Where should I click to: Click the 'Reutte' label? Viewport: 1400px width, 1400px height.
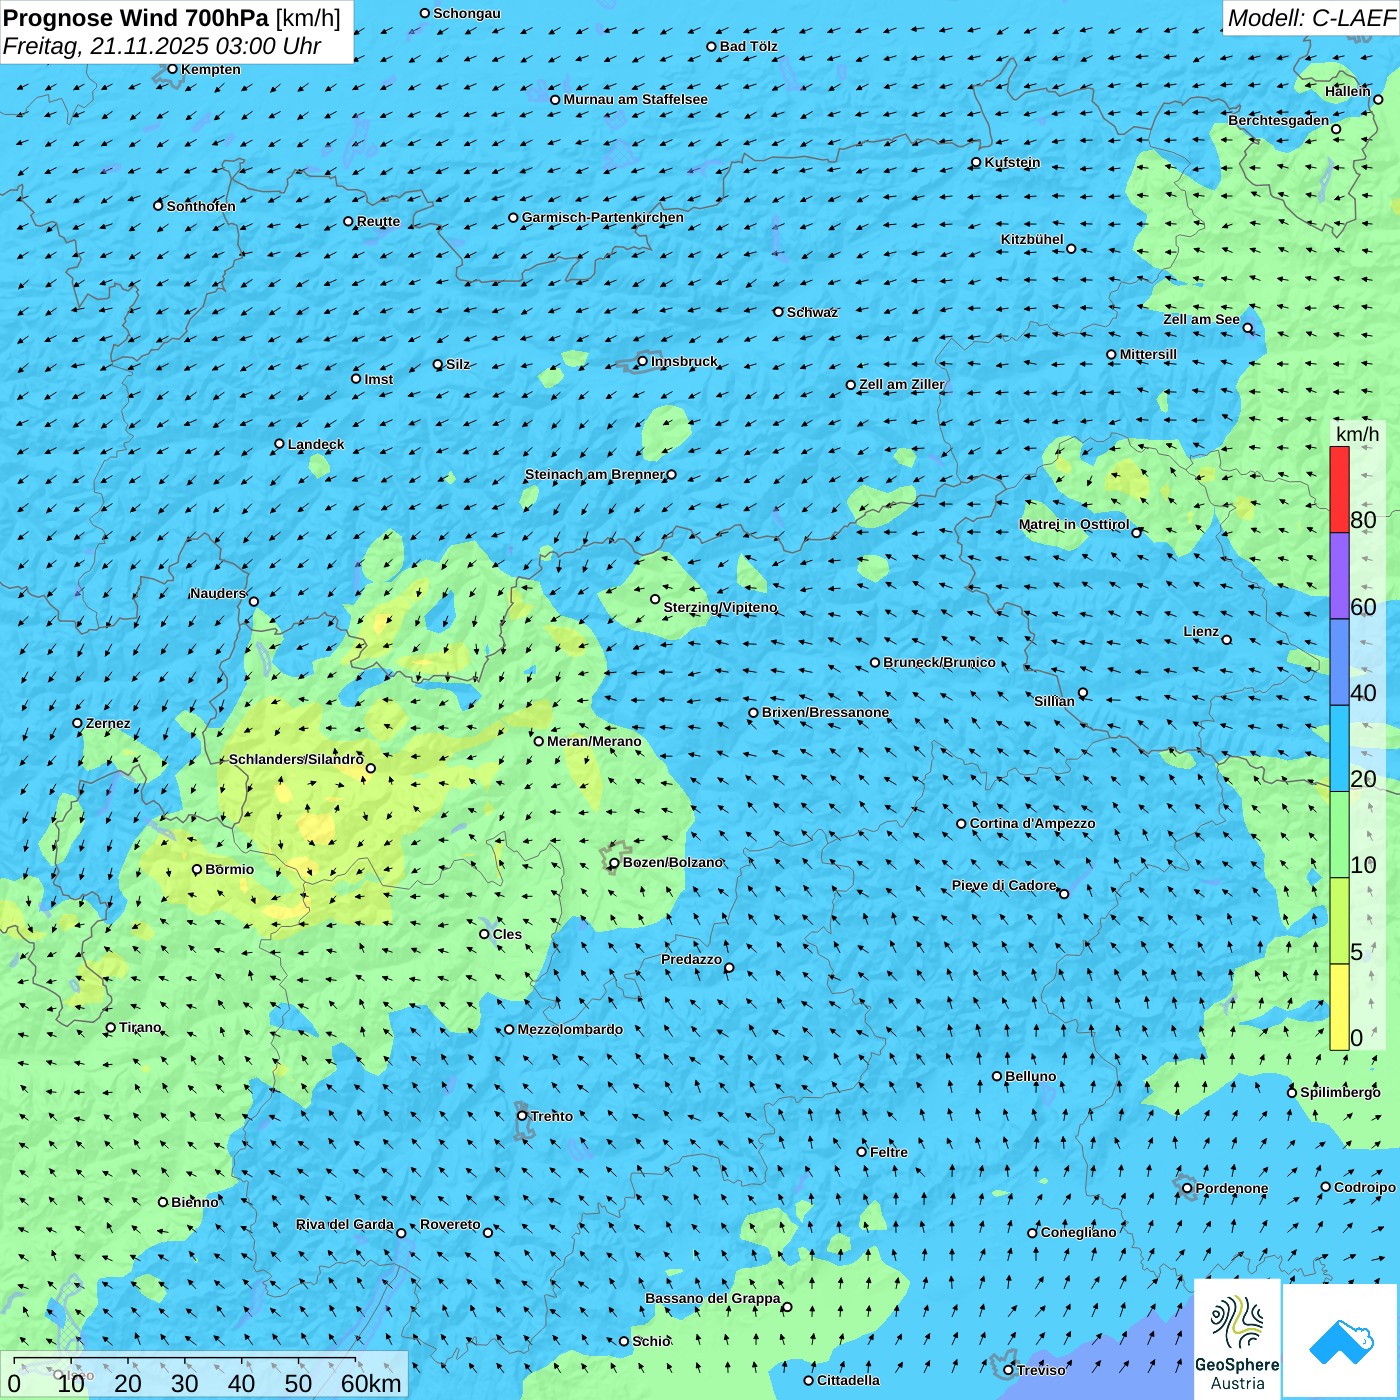(x=378, y=221)
